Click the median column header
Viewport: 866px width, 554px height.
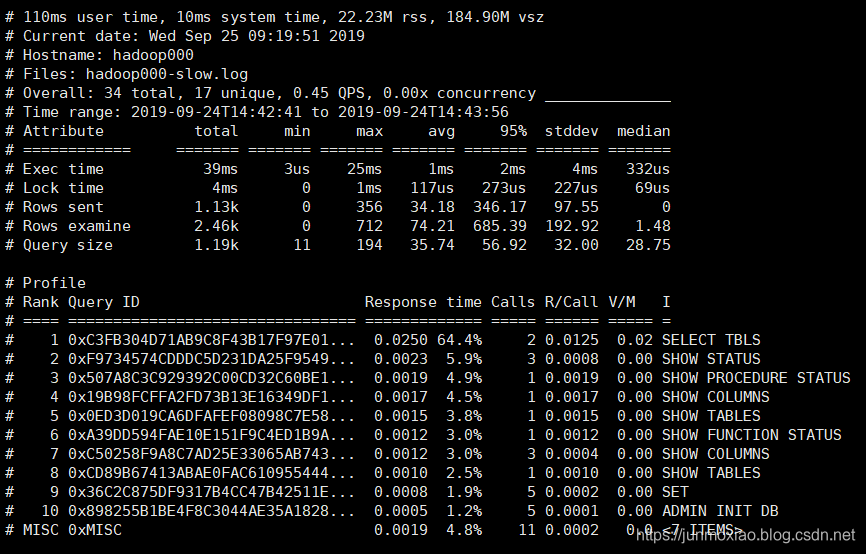[643, 131]
